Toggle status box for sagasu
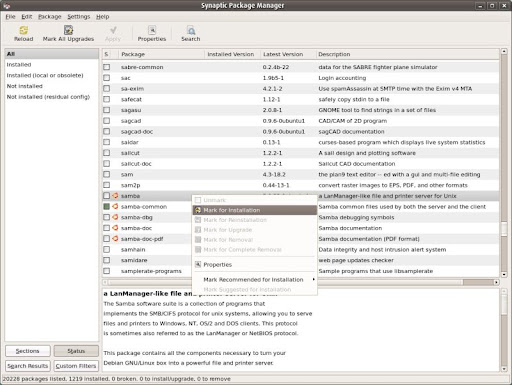 click(107, 110)
